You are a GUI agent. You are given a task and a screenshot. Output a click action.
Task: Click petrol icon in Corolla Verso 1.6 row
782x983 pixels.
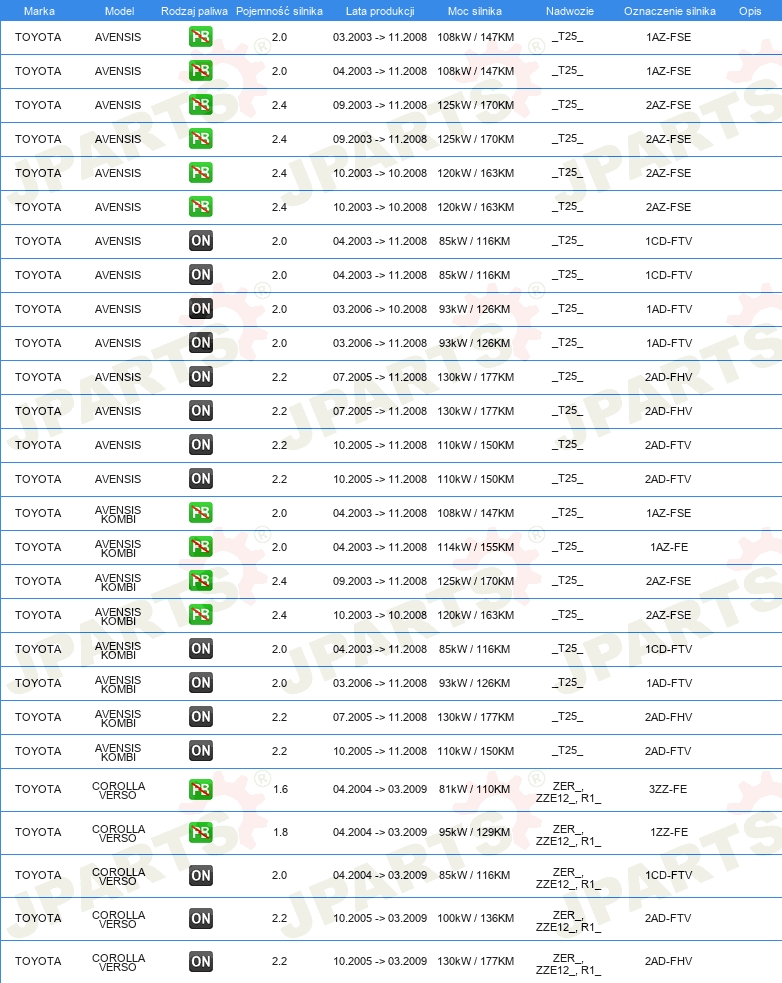click(201, 789)
